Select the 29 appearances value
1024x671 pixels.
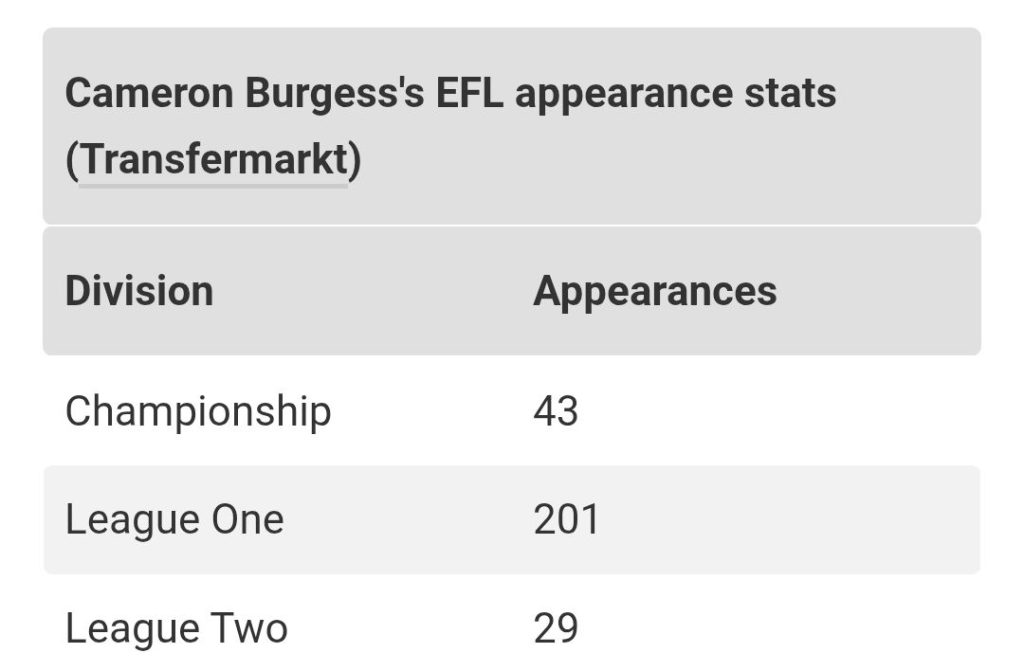(x=556, y=629)
